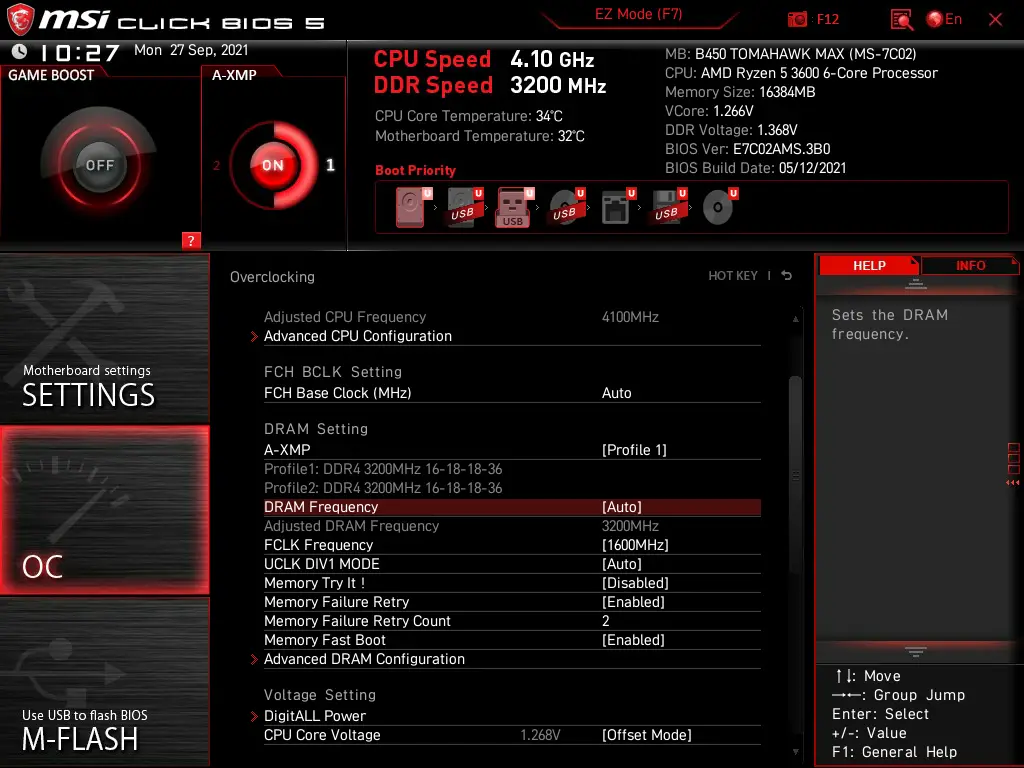This screenshot has height=768, width=1024.
Task: Click the red triple-arrow panel collapse icon
Action: (x=1013, y=483)
